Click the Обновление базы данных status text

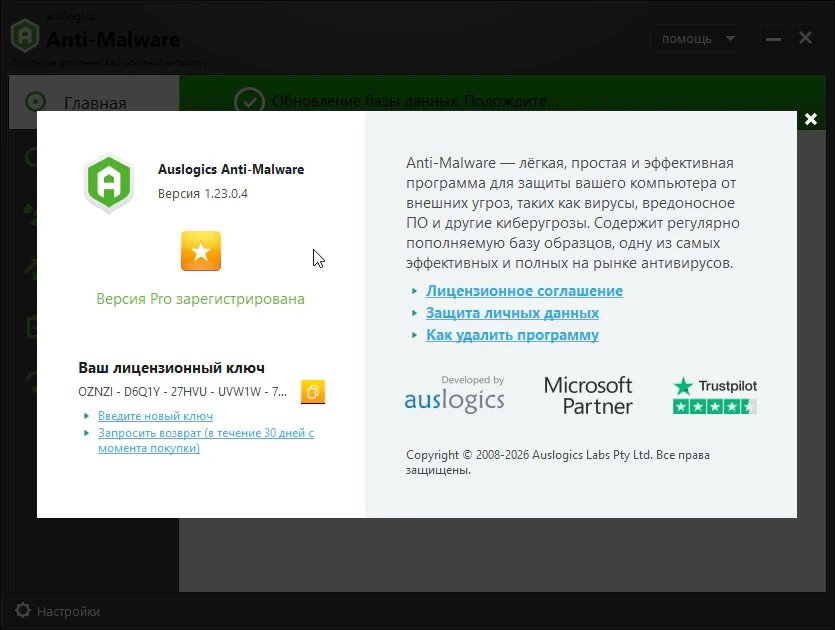click(x=415, y=101)
